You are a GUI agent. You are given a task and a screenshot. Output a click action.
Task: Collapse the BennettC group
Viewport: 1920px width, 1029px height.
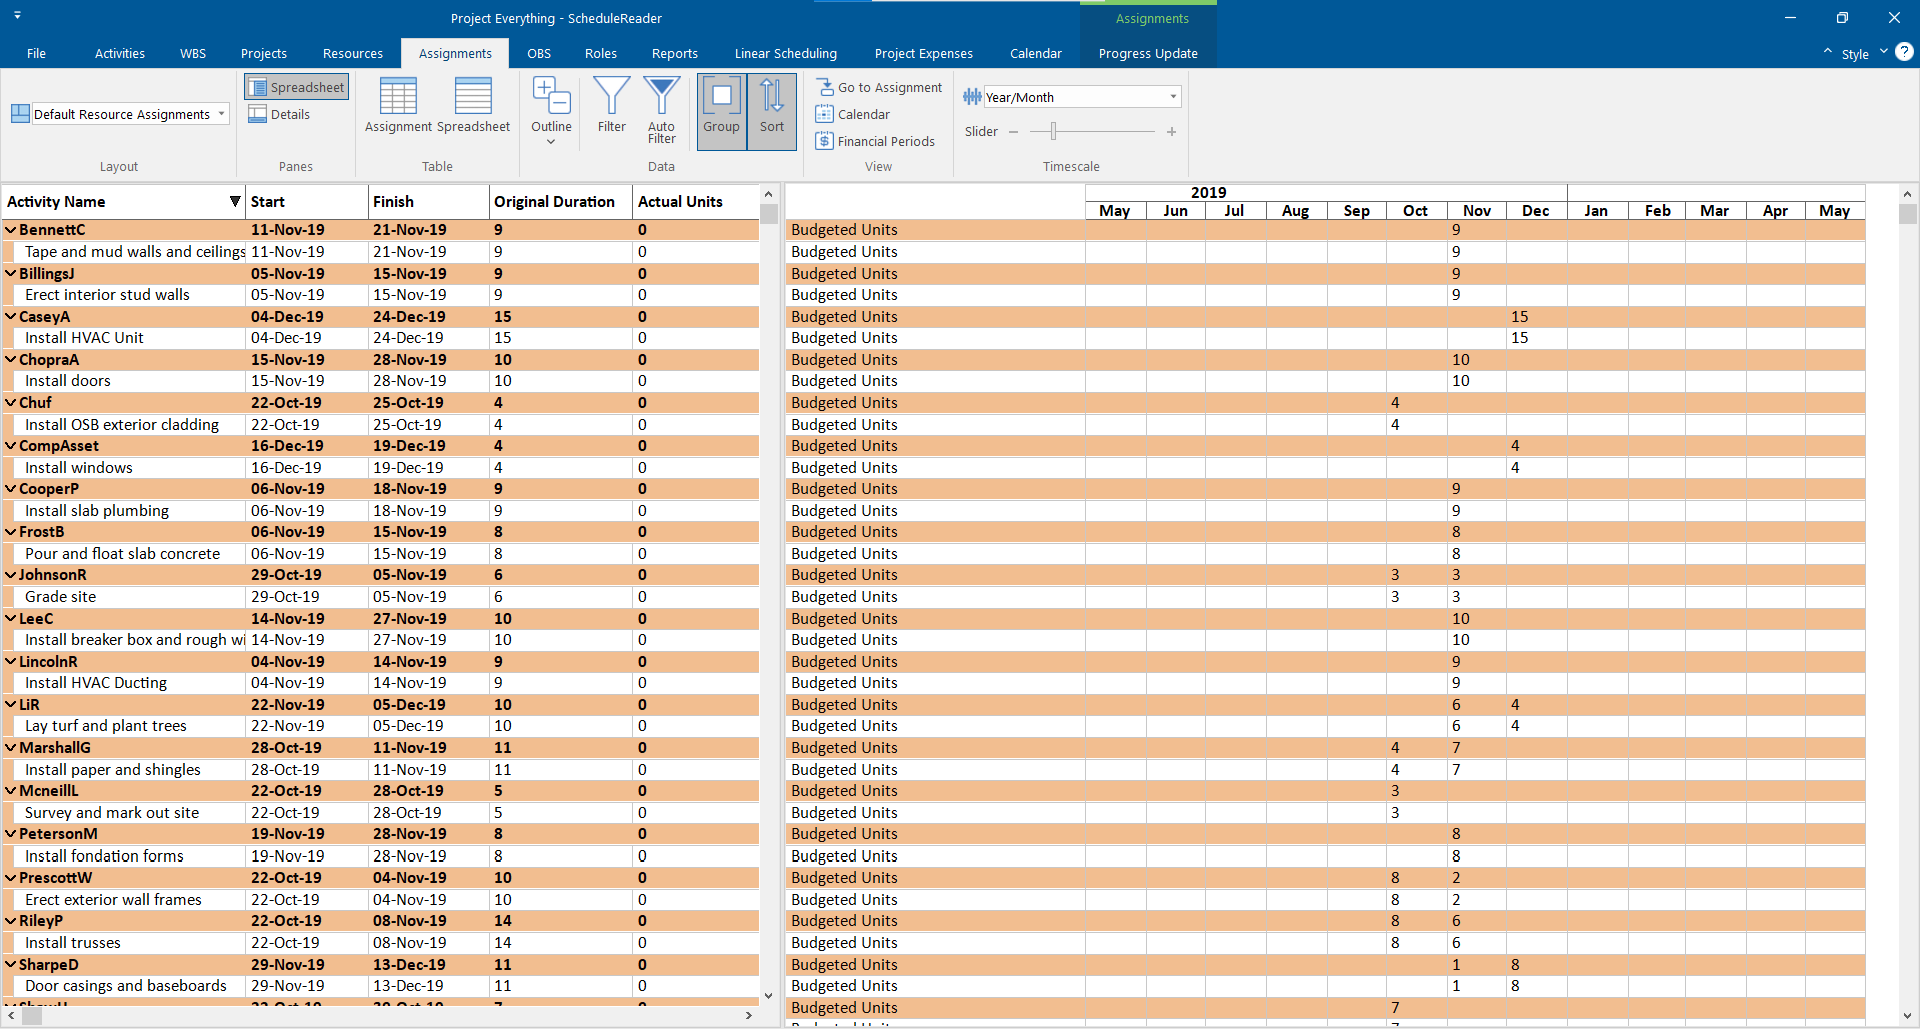click(11, 230)
